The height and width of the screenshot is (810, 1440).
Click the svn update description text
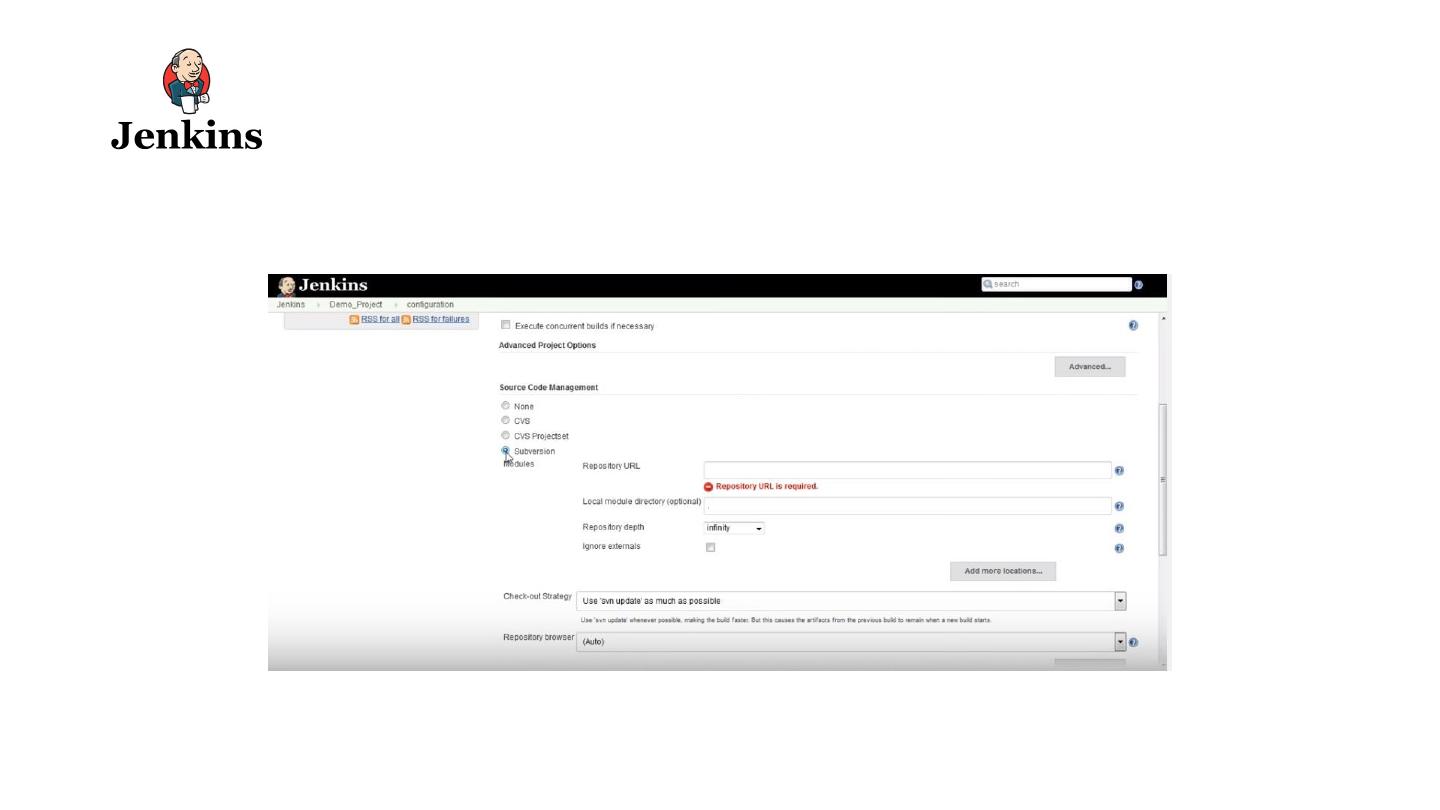click(786, 620)
